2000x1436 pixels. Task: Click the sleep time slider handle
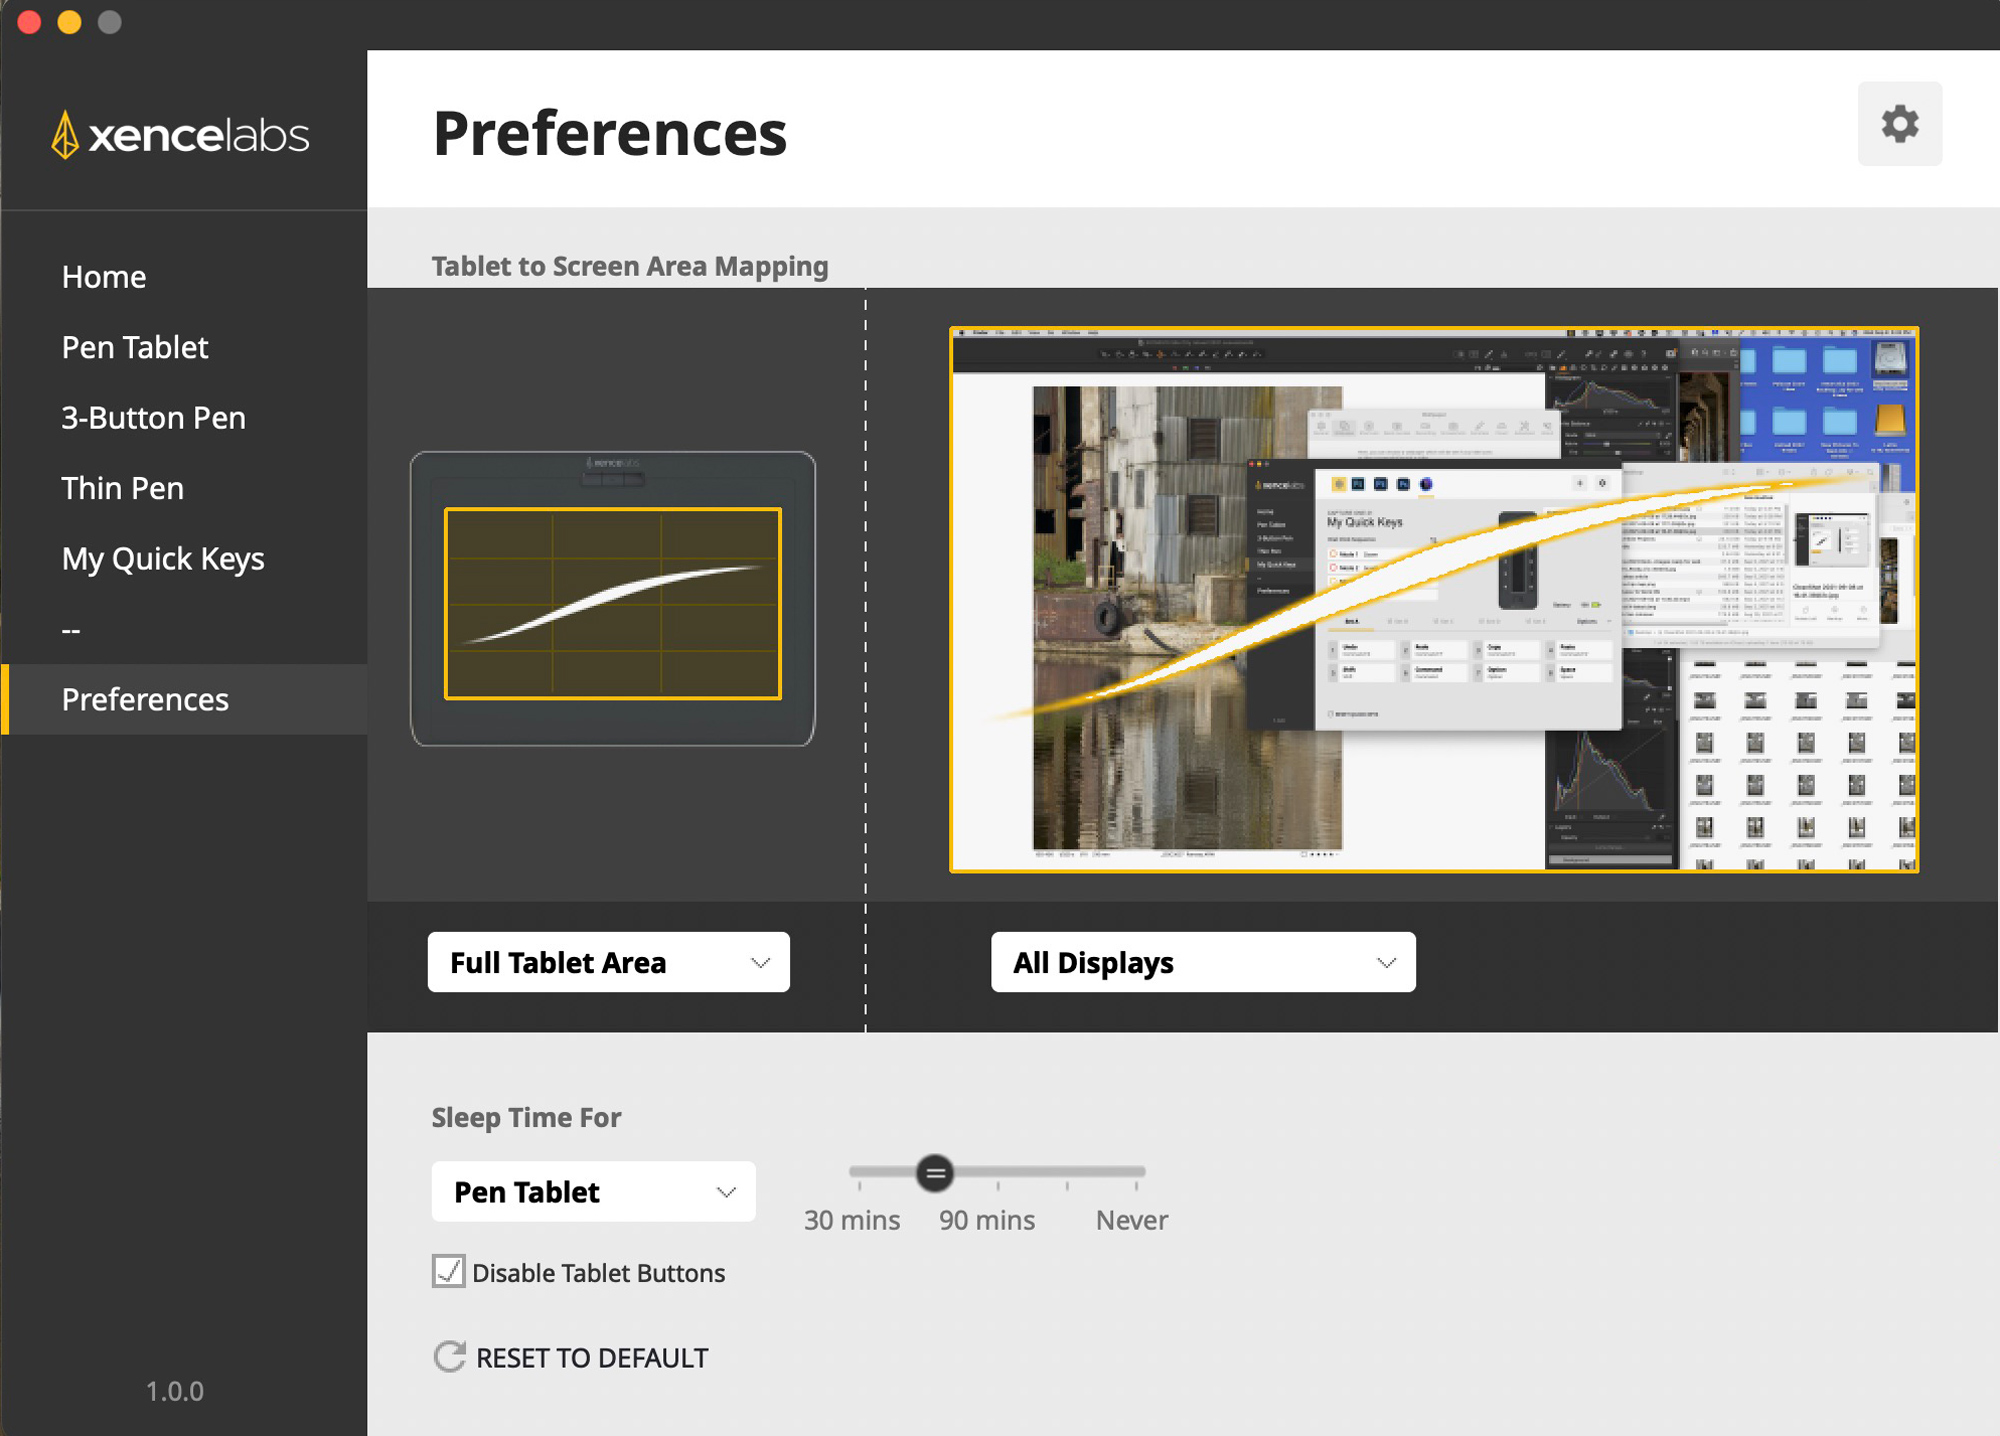[935, 1172]
